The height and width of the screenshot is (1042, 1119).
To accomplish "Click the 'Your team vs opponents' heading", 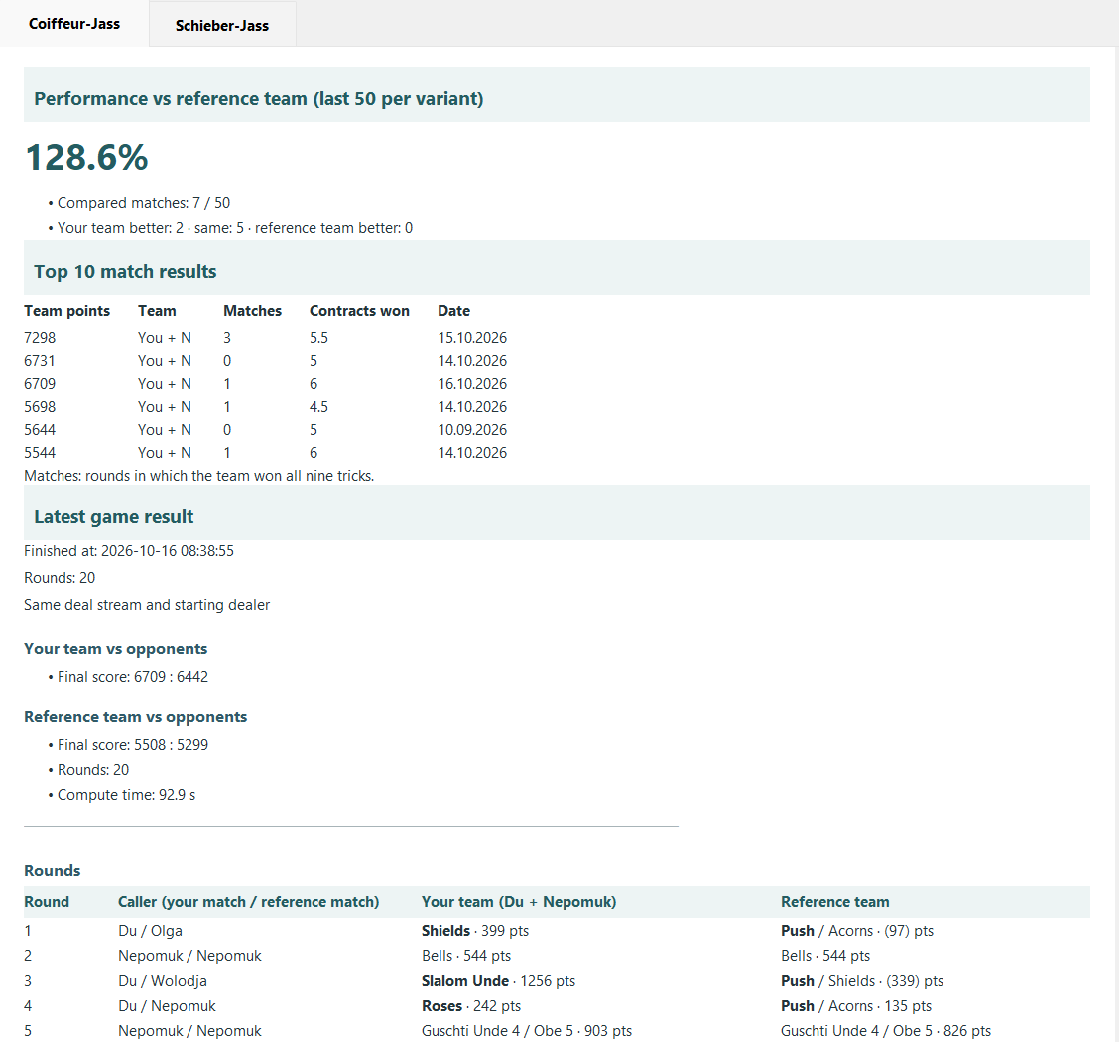I will 116,649.
